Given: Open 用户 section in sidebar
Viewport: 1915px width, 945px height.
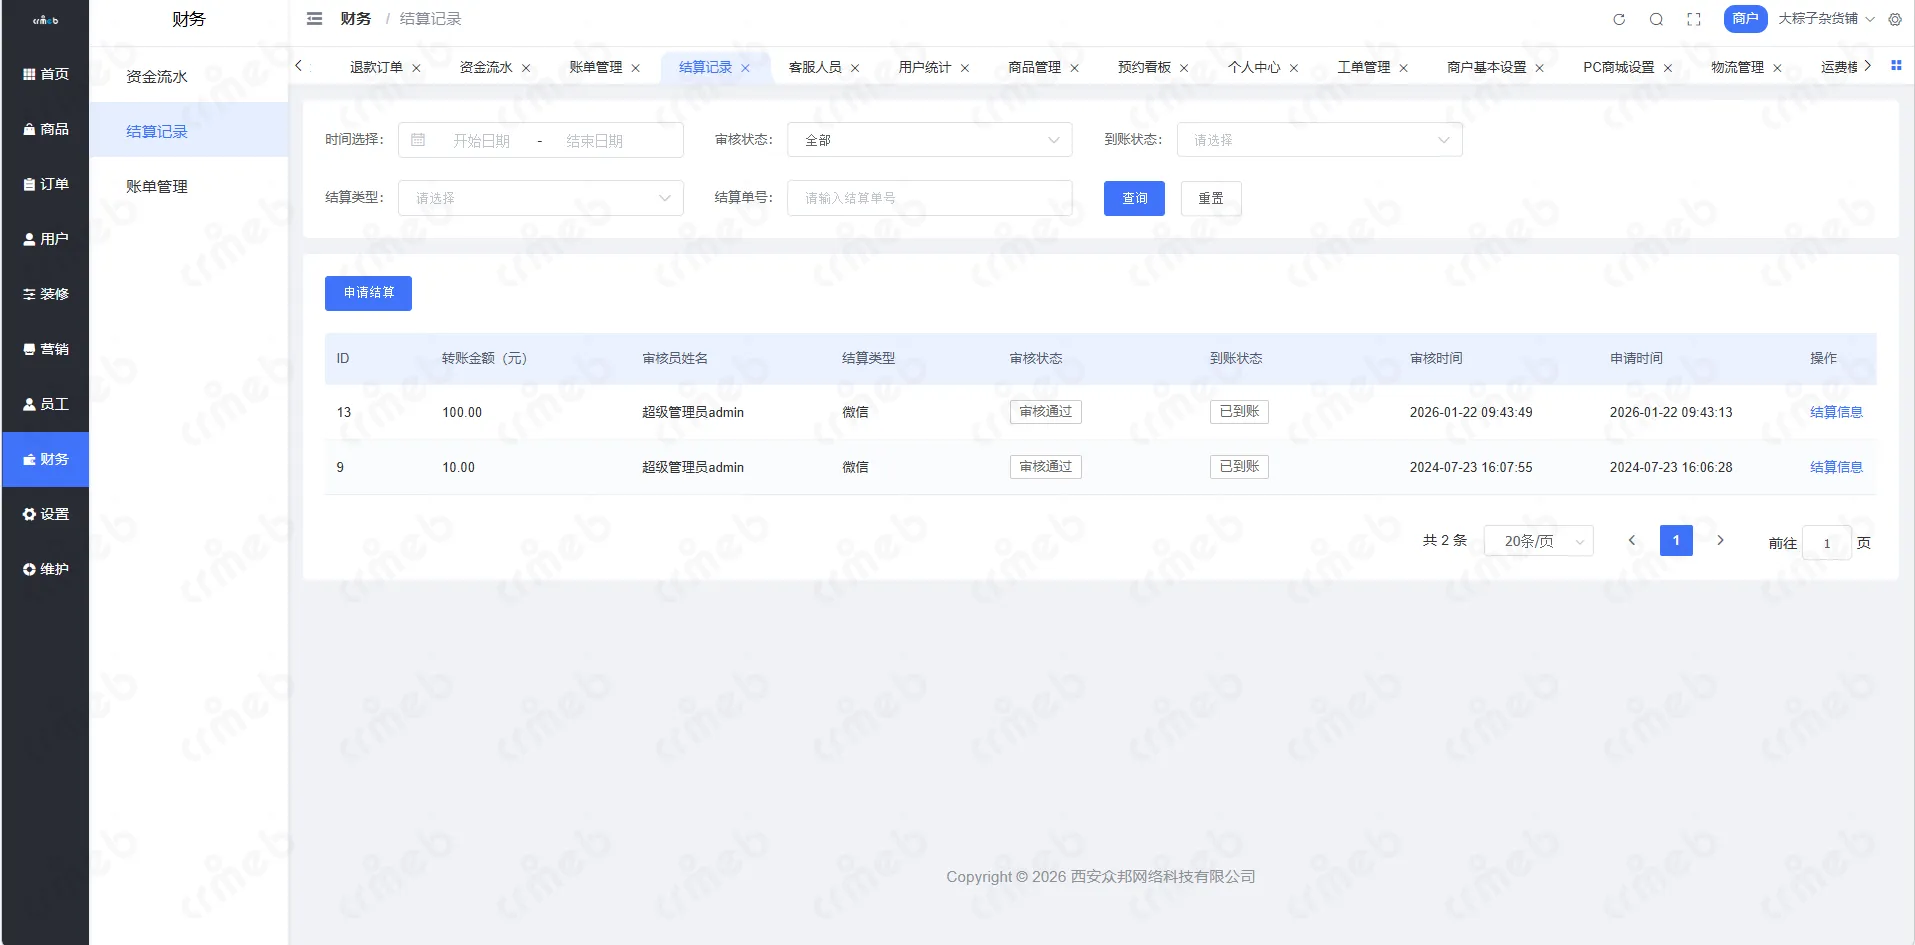Looking at the screenshot, I should pyautogui.click(x=45, y=239).
